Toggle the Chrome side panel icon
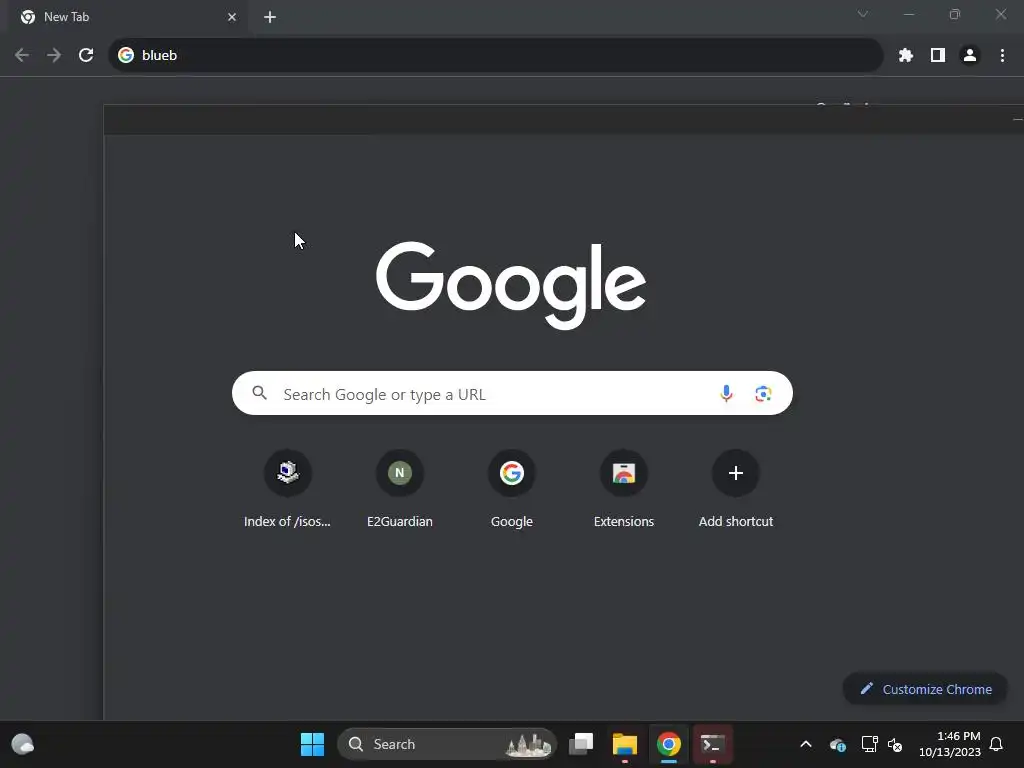 [x=937, y=56]
